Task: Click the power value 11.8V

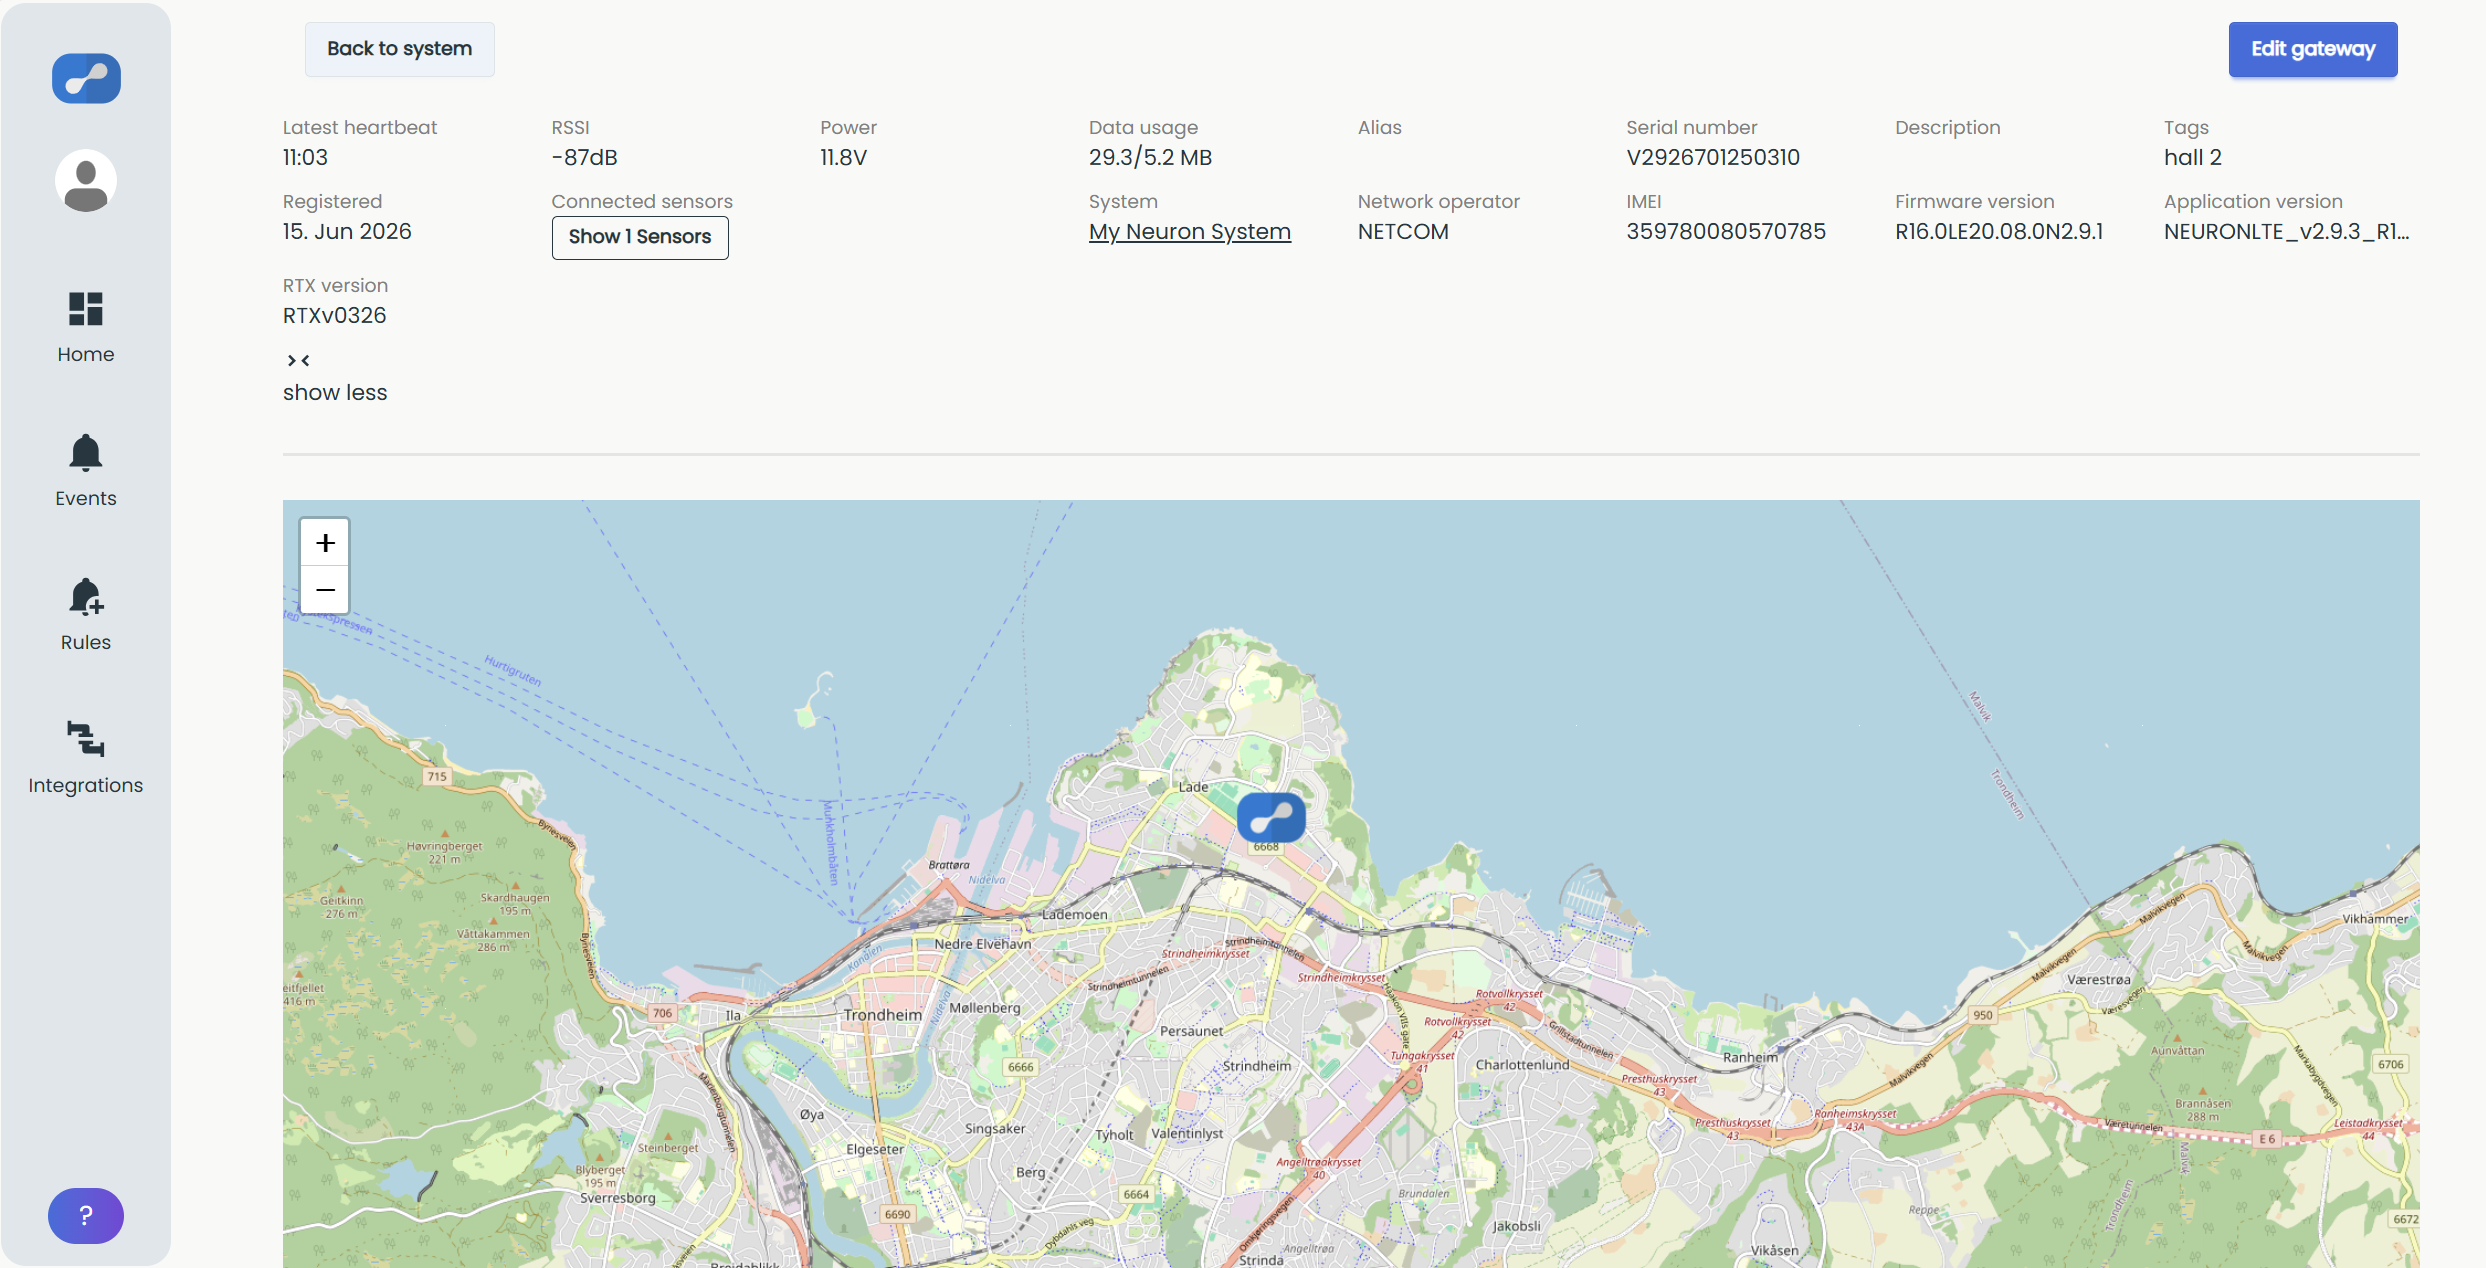Action: tap(844, 158)
